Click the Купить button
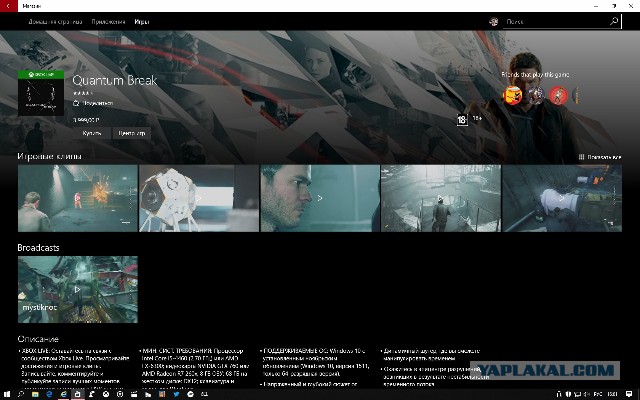This screenshot has height=400, width=640. 92,133
